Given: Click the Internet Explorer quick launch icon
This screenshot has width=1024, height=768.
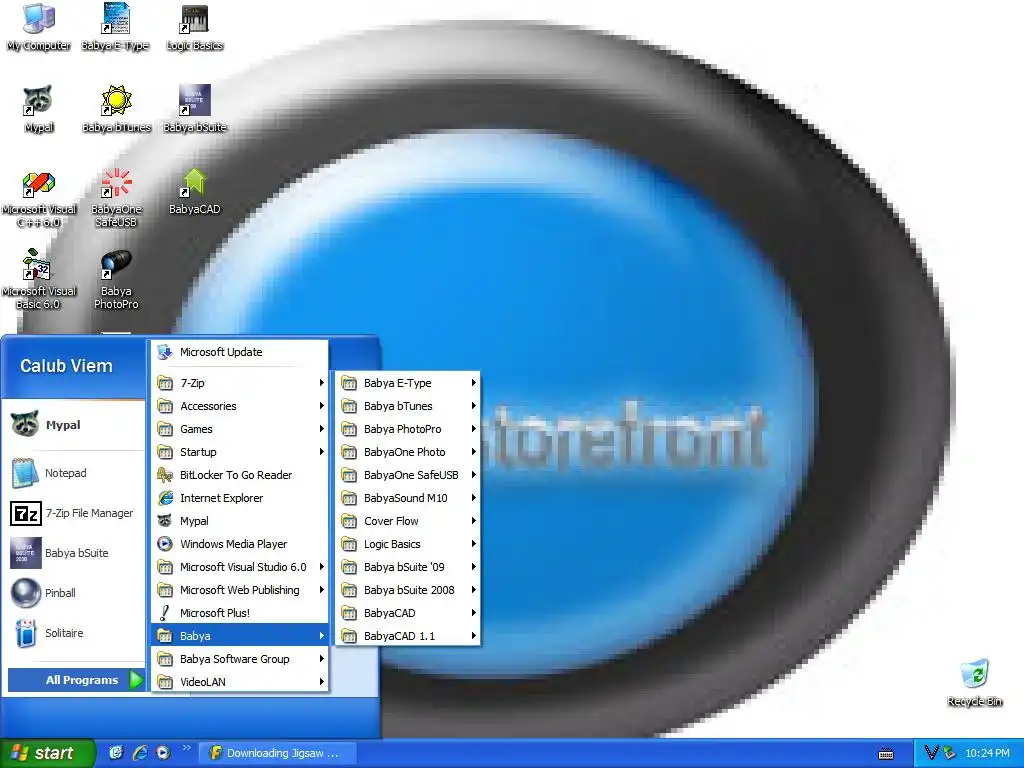Looking at the screenshot, I should point(140,753).
